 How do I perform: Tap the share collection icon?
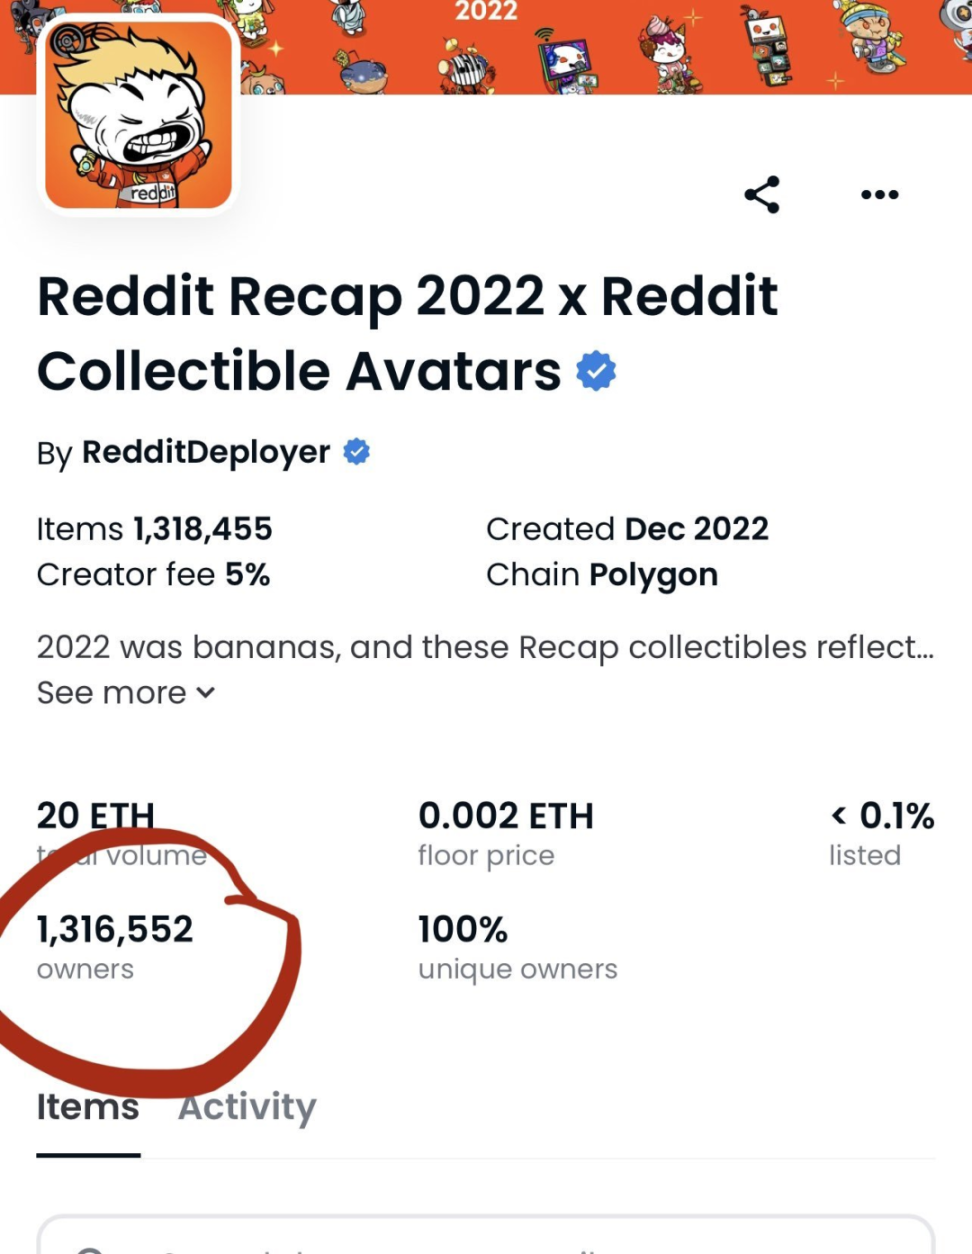click(762, 195)
